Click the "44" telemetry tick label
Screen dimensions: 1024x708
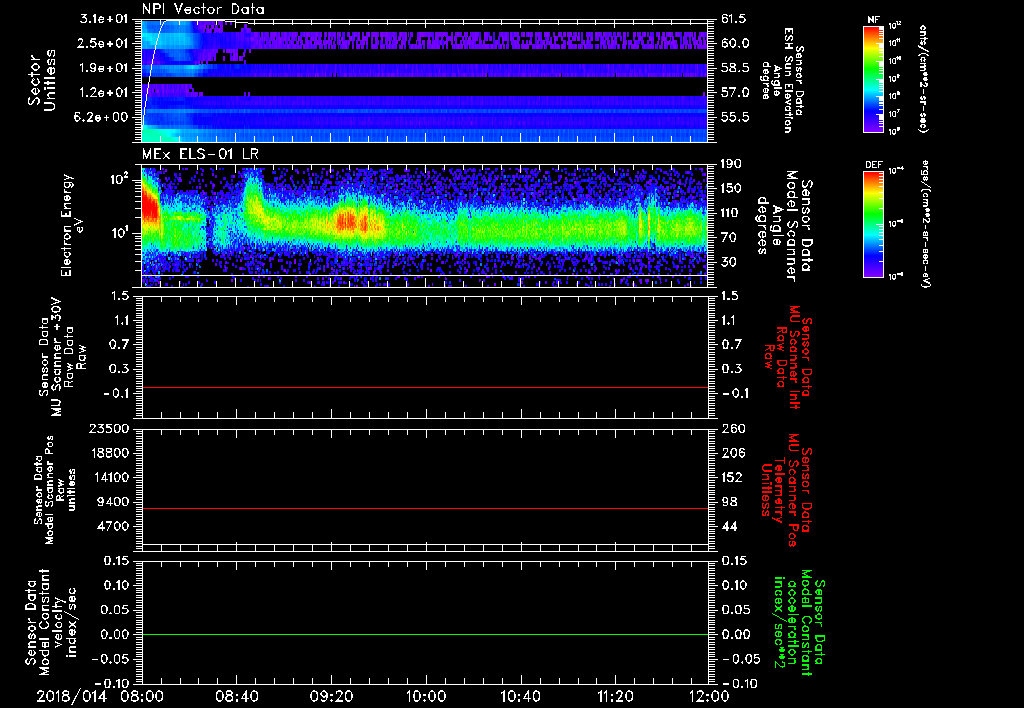729,526
